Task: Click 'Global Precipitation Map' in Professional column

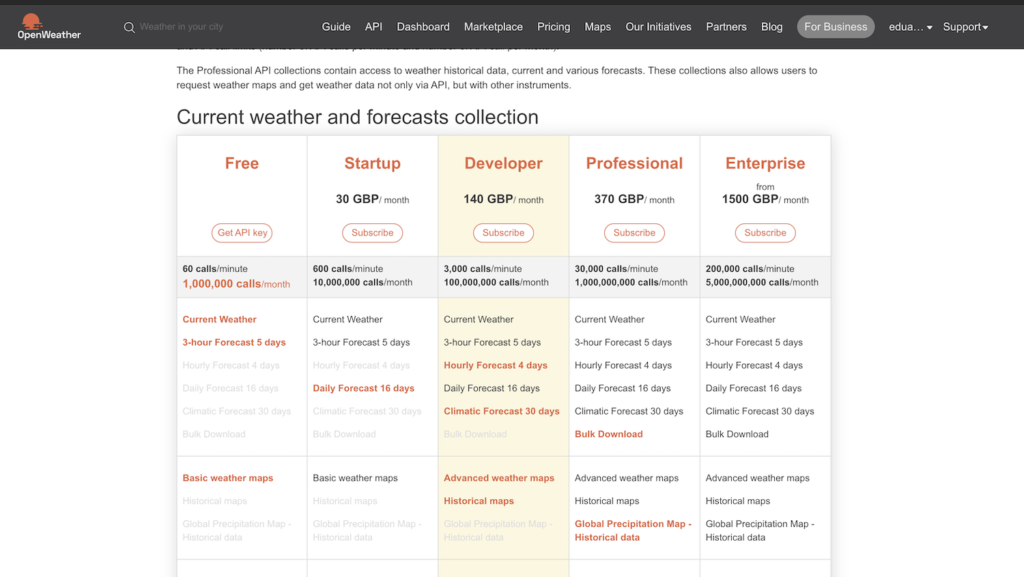Action: 633,531
